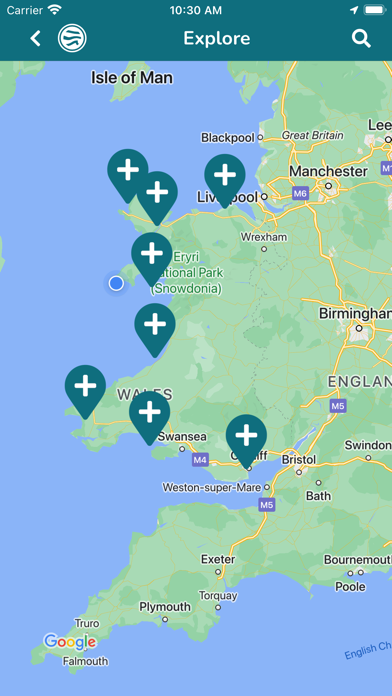Tap the round wave logo icon
Screen dimensions: 392x696
pos(72,38)
